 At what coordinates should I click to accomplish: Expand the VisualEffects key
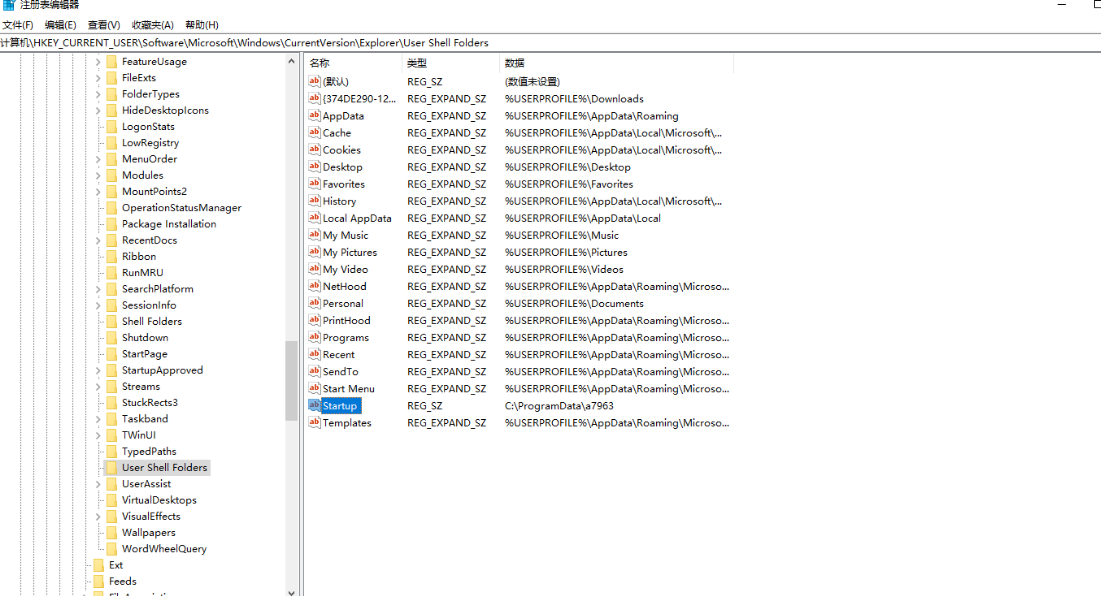[98, 516]
